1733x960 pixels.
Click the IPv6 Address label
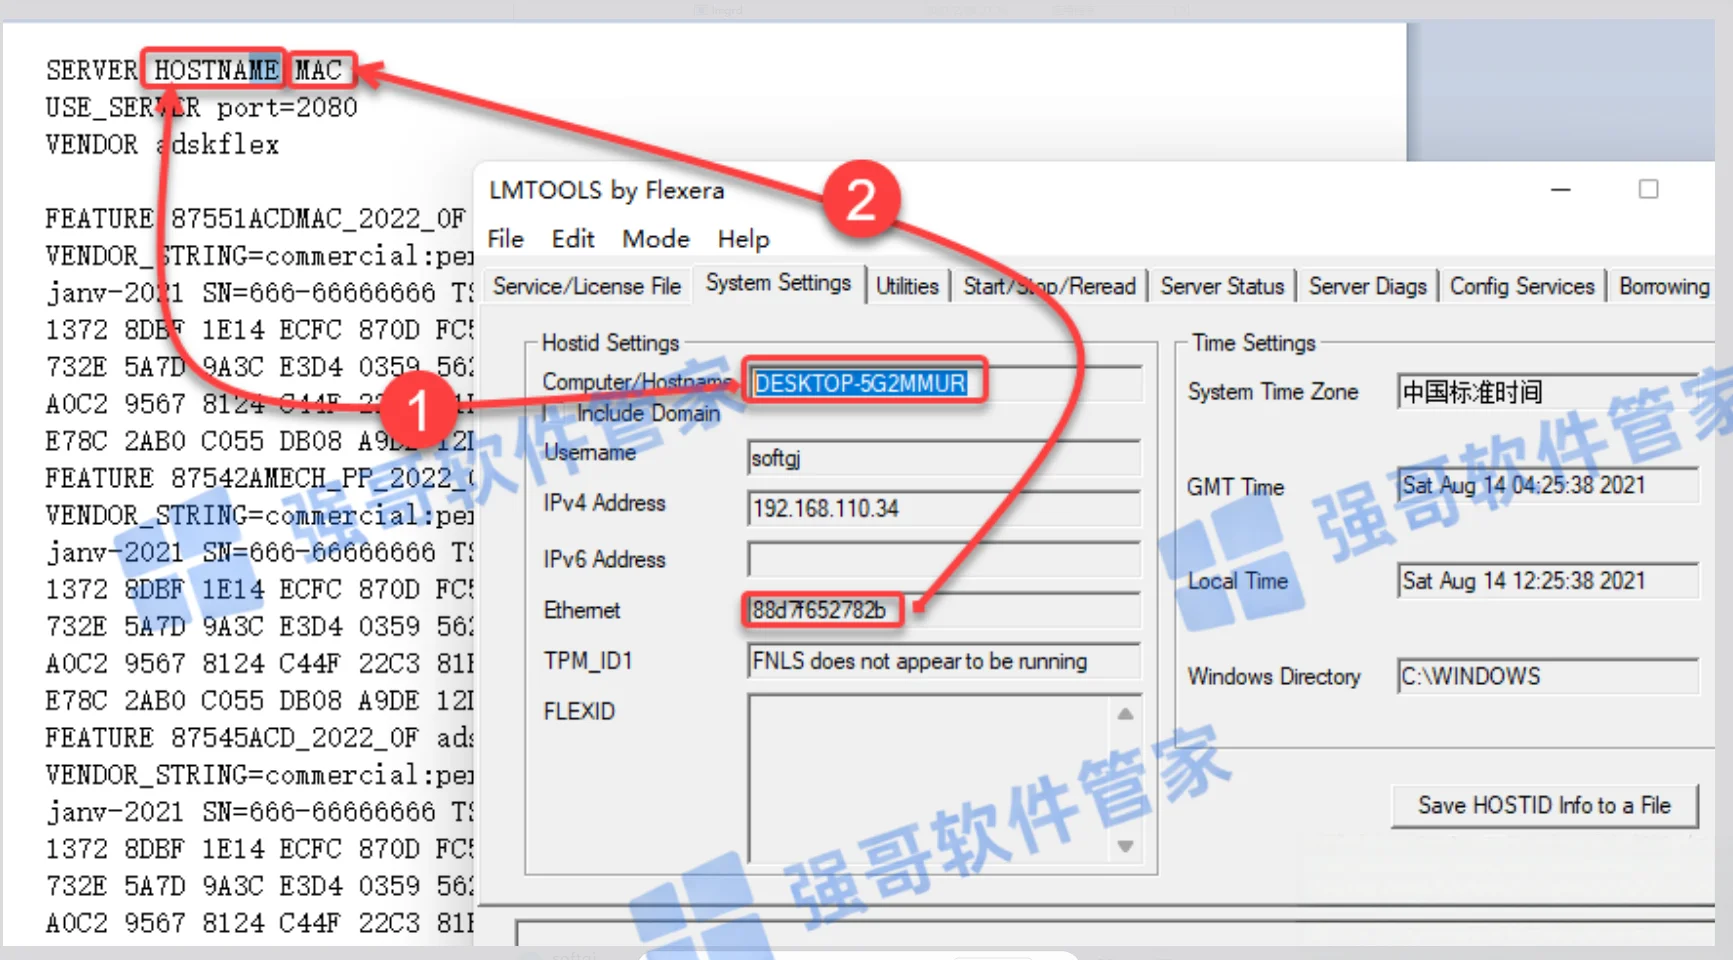(x=604, y=559)
